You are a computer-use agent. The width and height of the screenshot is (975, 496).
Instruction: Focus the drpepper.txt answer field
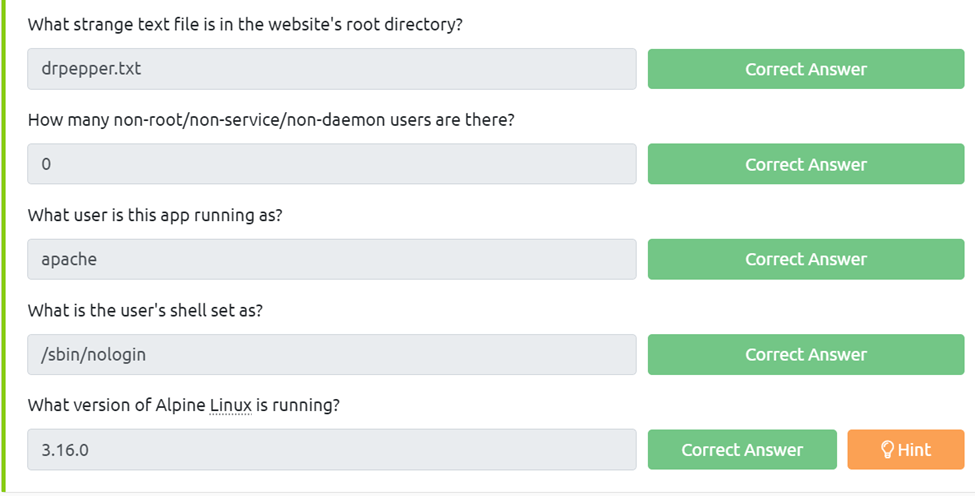331,69
